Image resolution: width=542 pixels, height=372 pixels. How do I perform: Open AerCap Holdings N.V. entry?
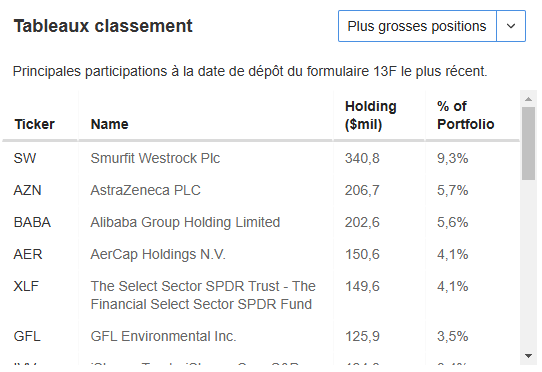[158, 254]
